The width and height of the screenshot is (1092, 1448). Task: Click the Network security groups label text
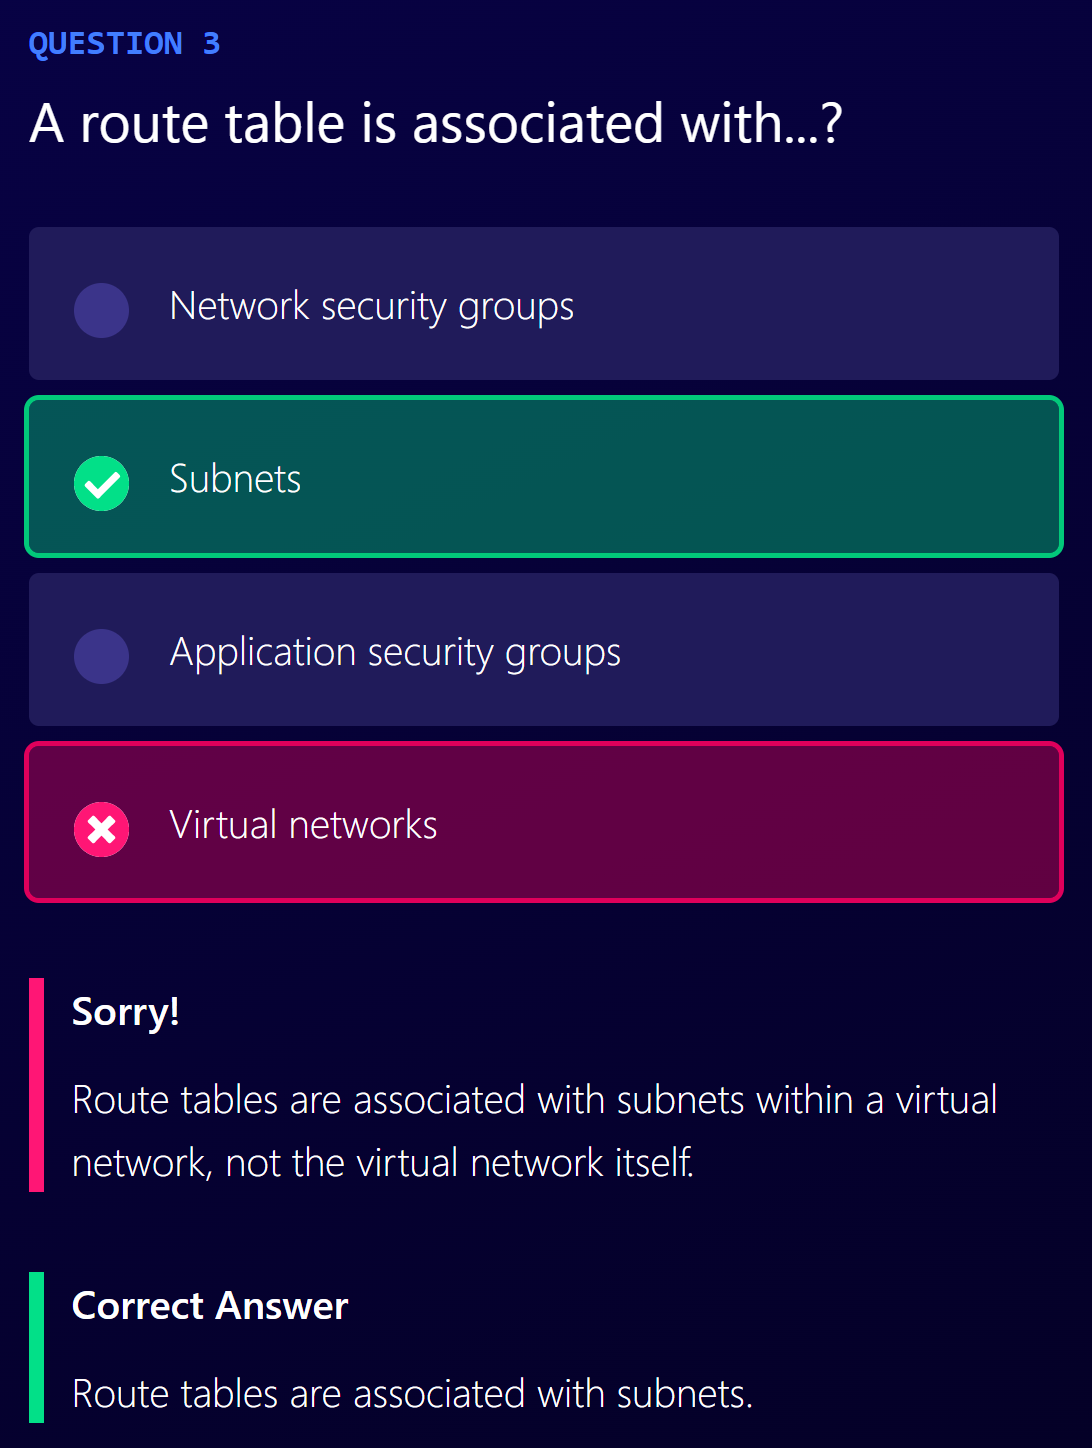[372, 308]
